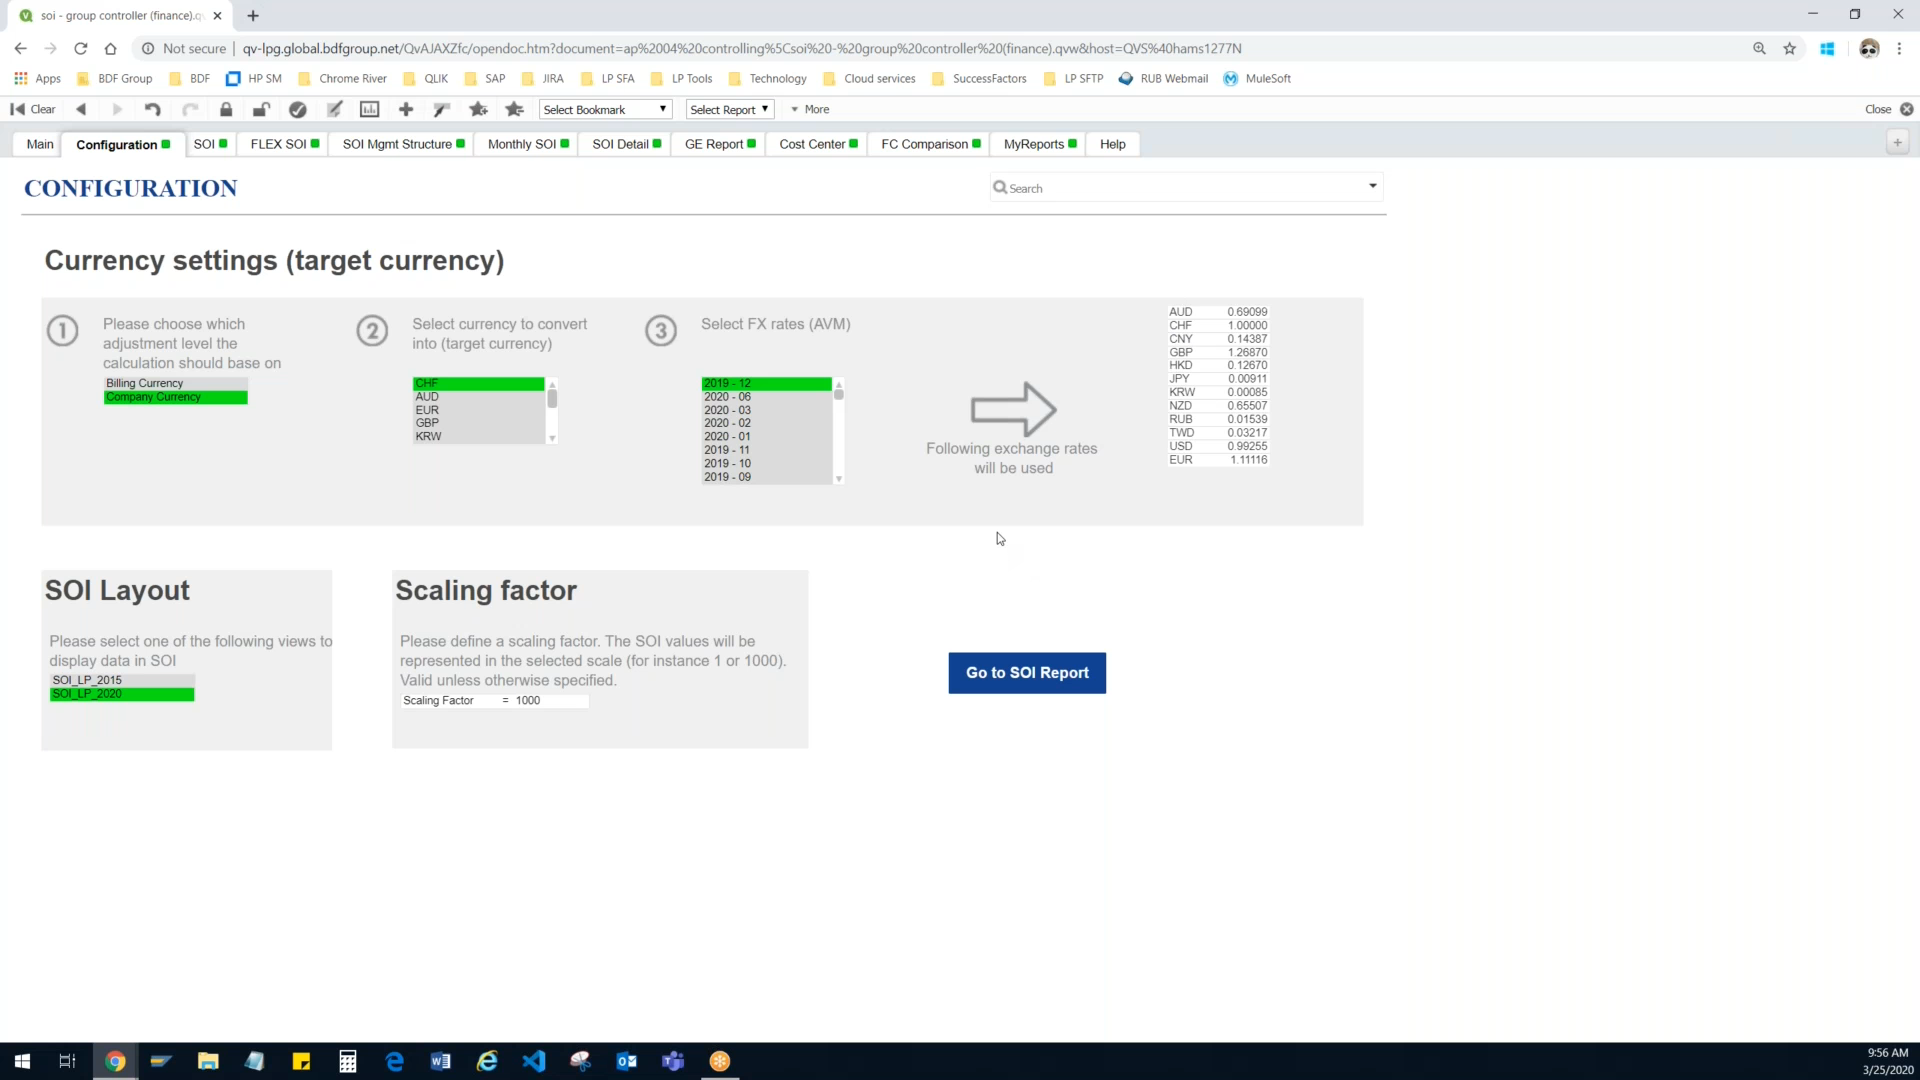1920x1080 pixels.
Task: Open Visual Studio Code from the taskbar
Action: pyautogui.click(x=534, y=1061)
